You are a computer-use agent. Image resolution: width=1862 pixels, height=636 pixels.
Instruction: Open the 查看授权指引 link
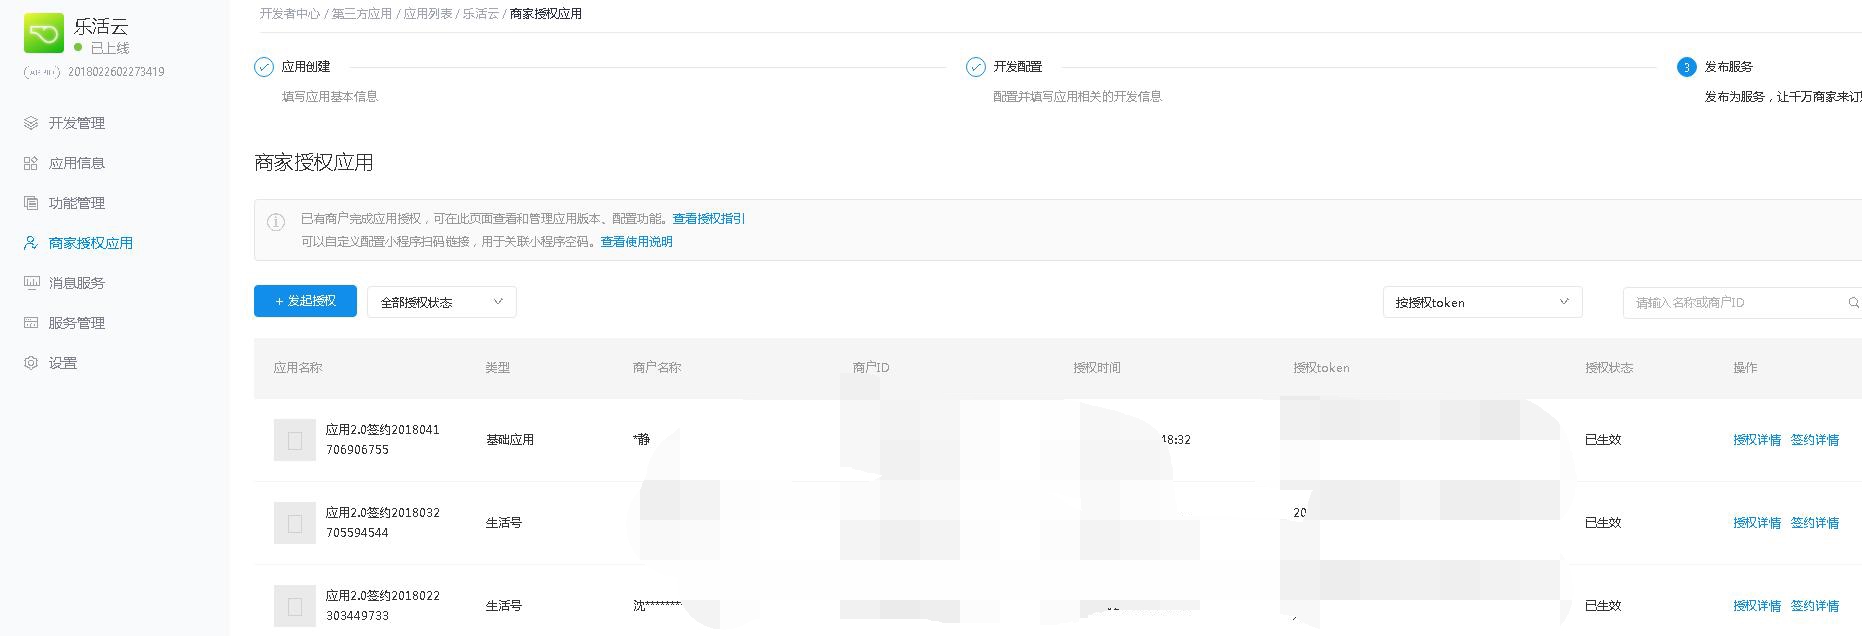point(709,218)
